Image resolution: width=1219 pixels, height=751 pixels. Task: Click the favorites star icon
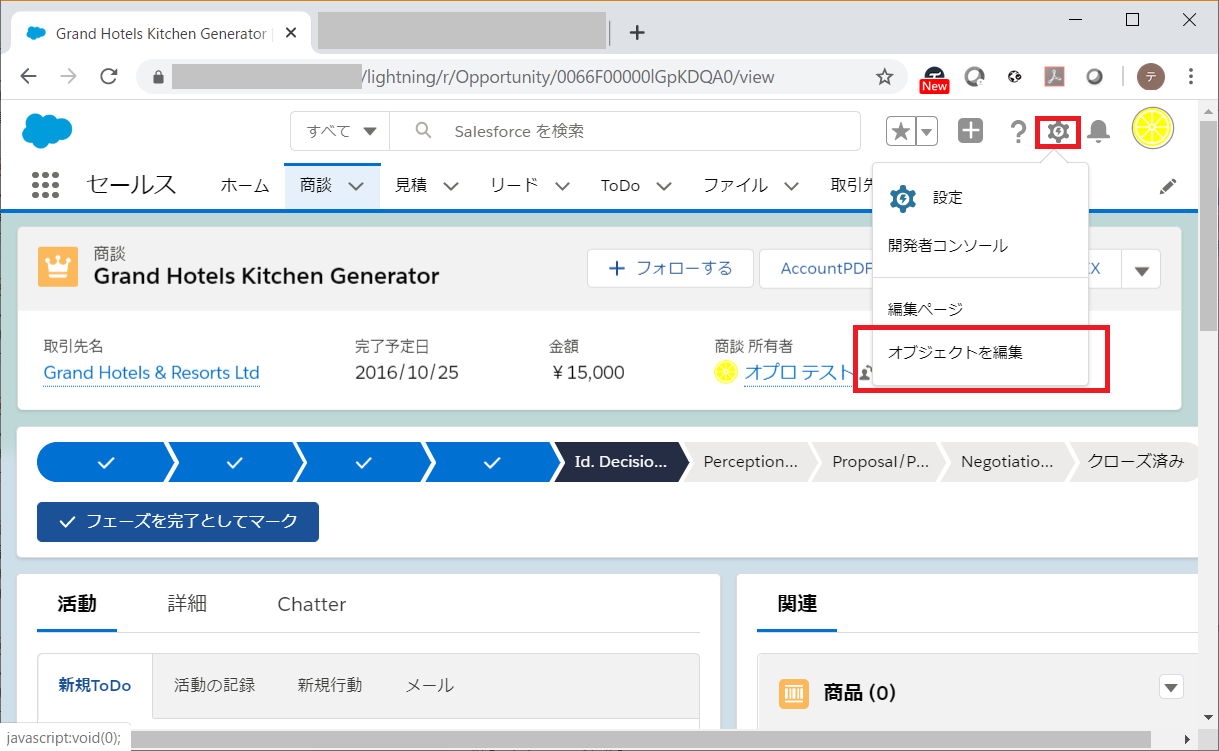click(x=901, y=131)
